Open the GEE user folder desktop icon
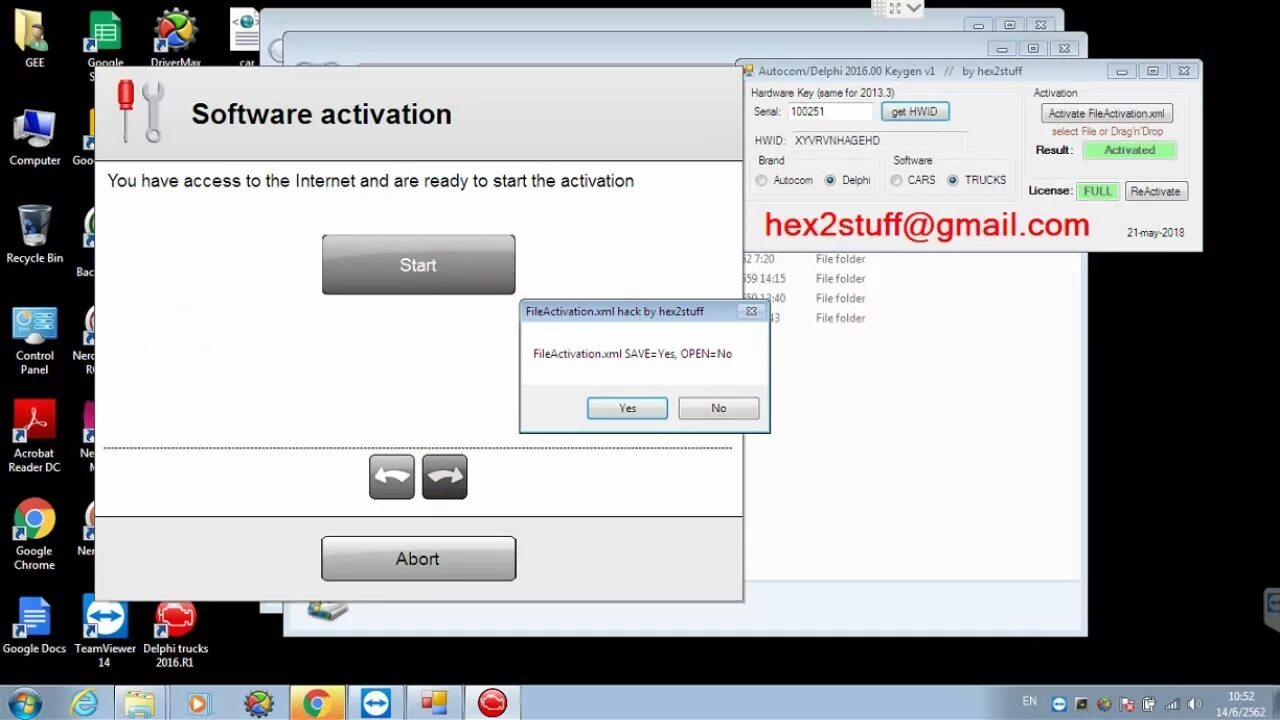1280x720 pixels. [x=34, y=38]
